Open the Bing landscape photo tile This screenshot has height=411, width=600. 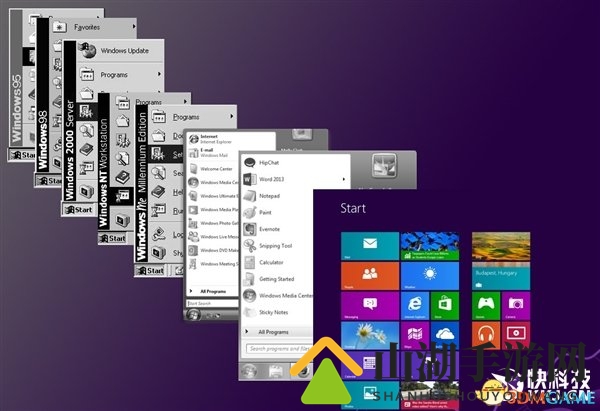(501, 246)
